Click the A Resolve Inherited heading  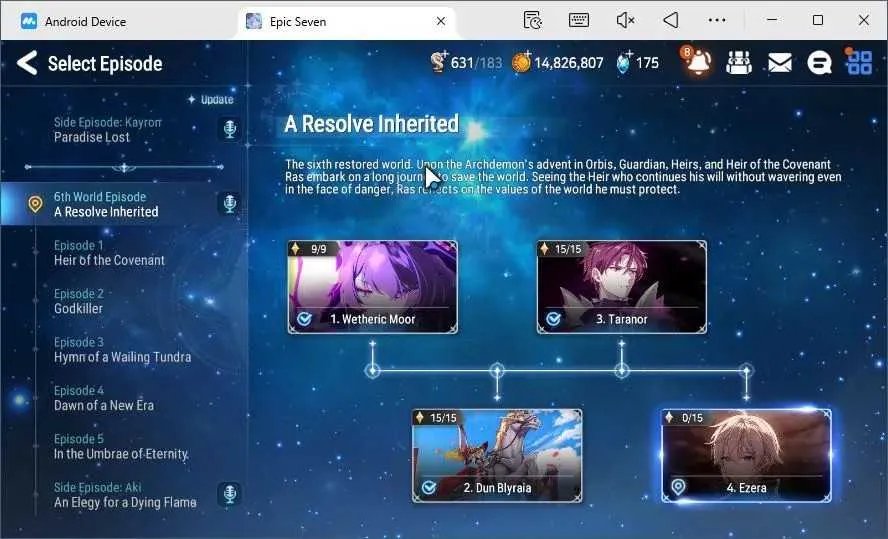(372, 124)
